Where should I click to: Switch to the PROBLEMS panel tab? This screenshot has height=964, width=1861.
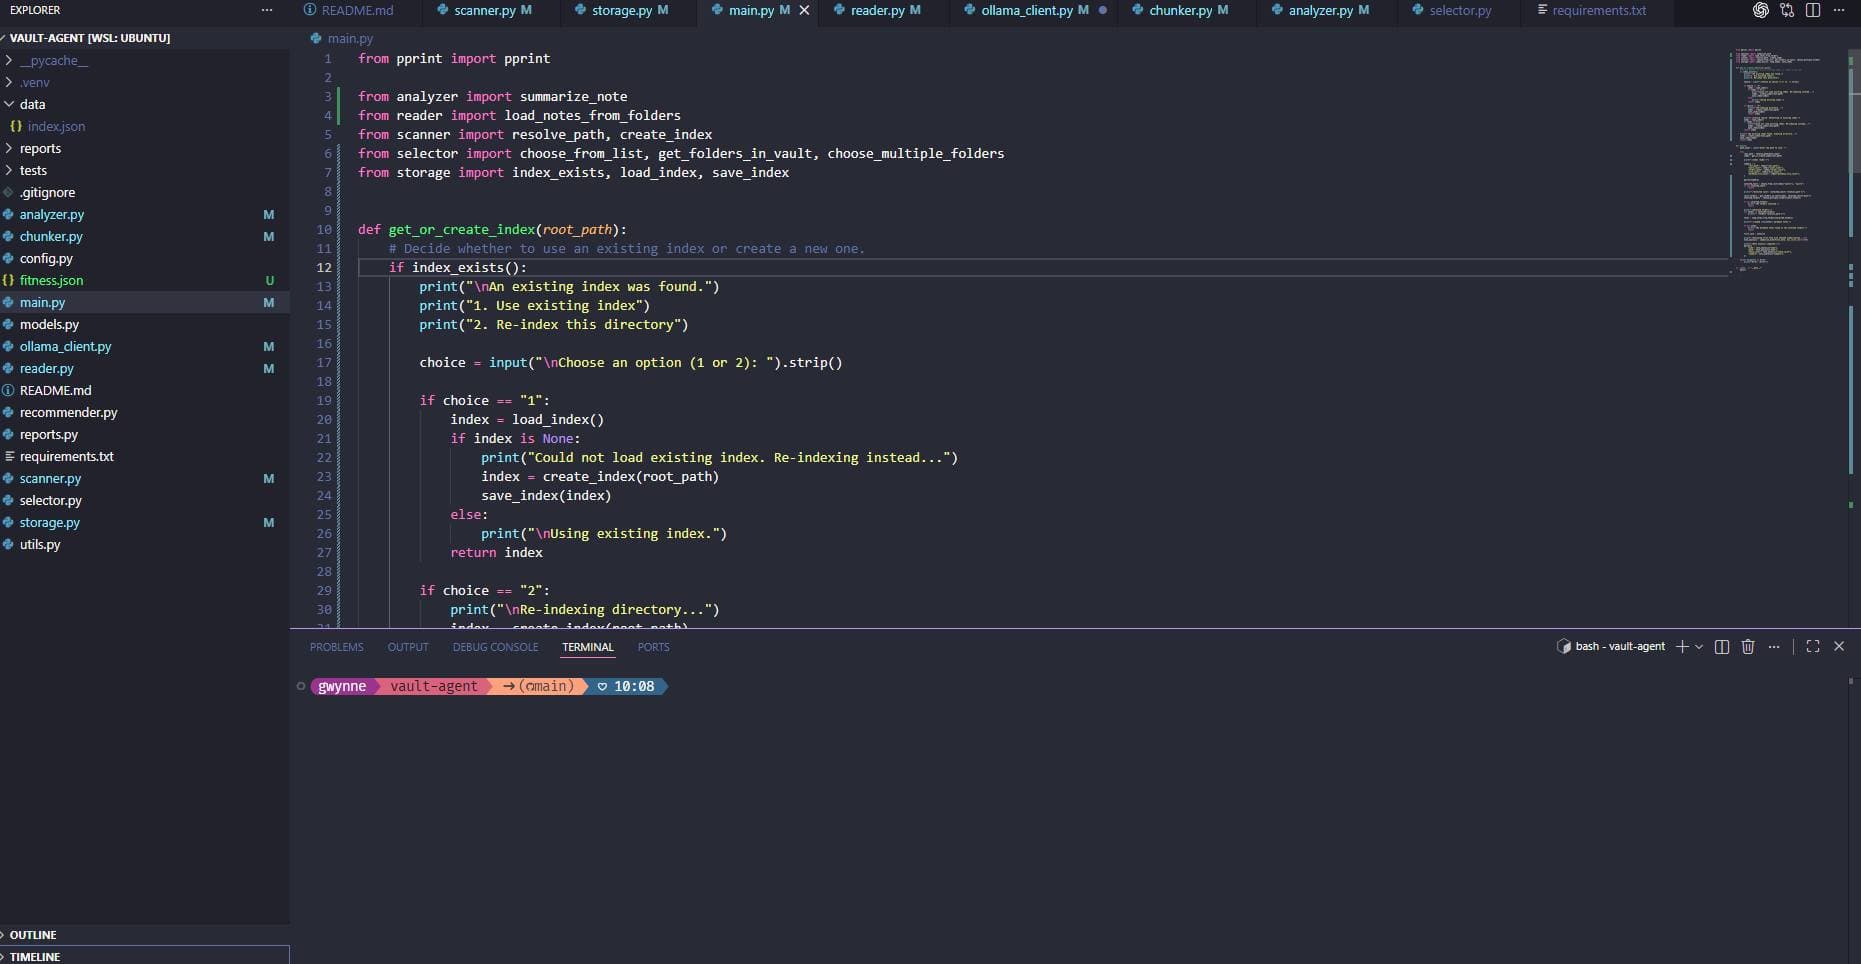[336, 647]
